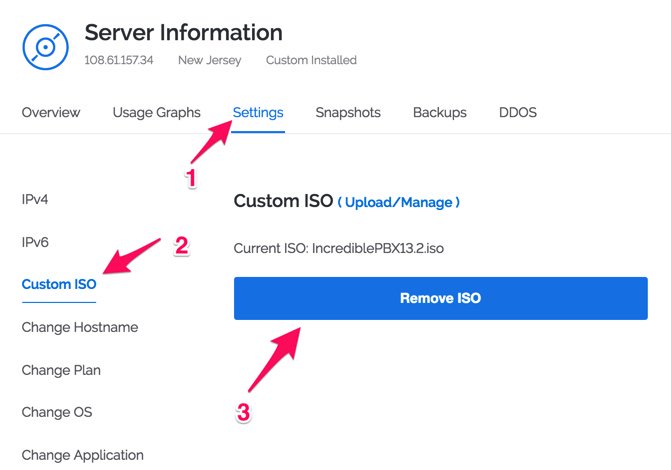Choose Custom ISO in the sidebar

(59, 284)
